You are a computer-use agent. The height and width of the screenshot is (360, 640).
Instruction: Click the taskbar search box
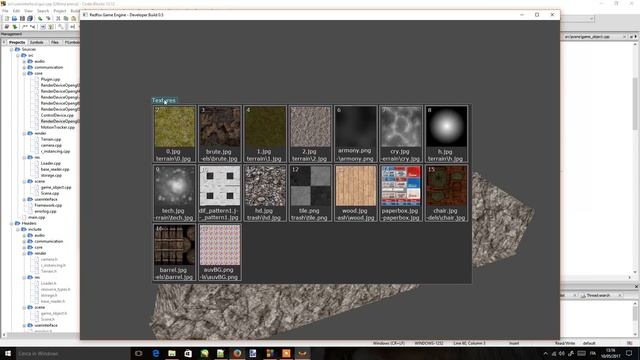click(73, 353)
